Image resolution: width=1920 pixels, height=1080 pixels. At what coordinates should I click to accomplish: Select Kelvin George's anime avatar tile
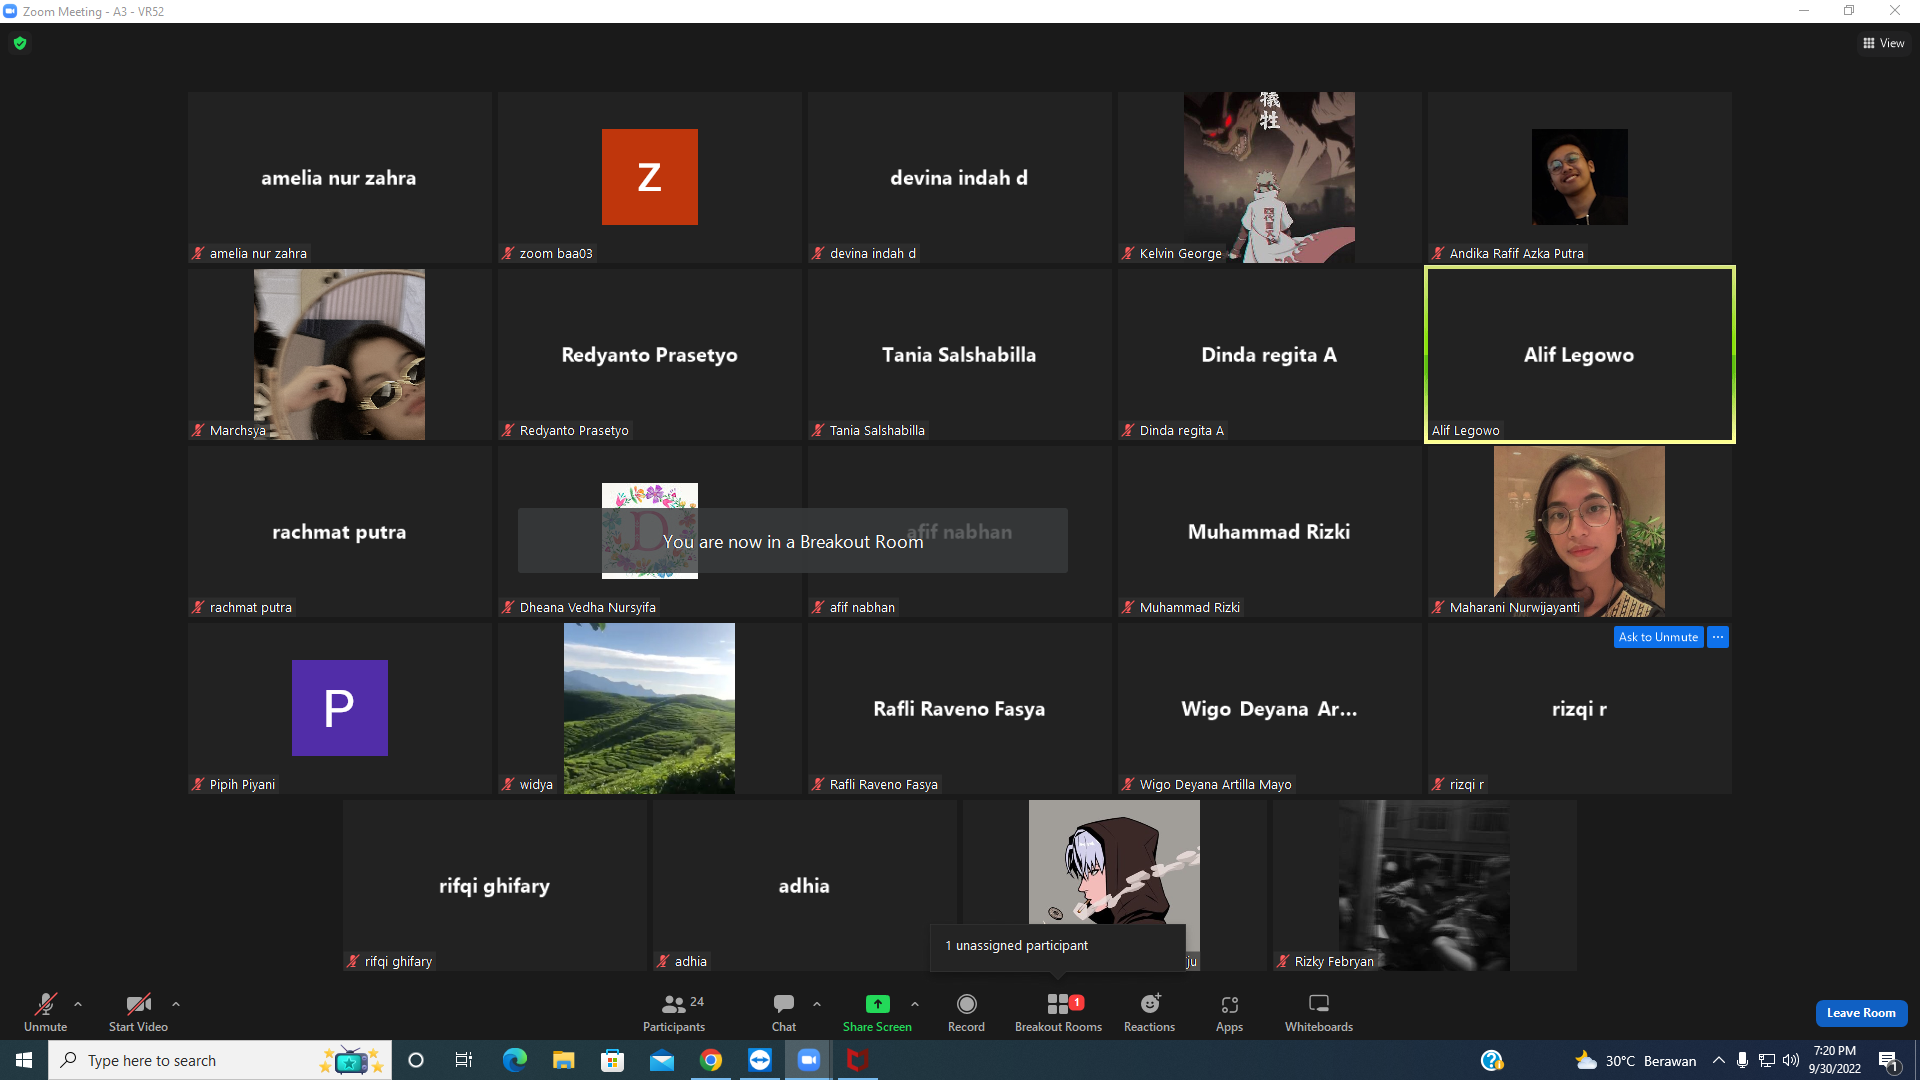(x=1270, y=177)
